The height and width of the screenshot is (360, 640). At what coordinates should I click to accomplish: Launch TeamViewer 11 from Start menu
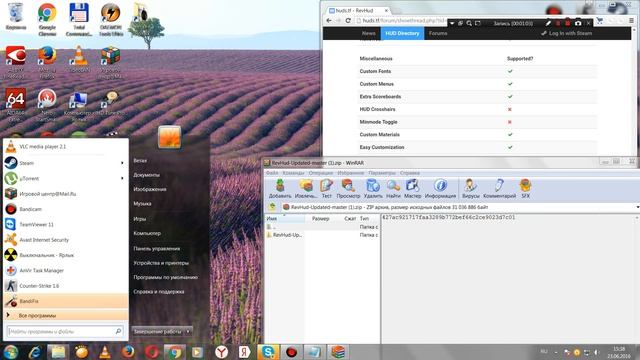coord(66,224)
